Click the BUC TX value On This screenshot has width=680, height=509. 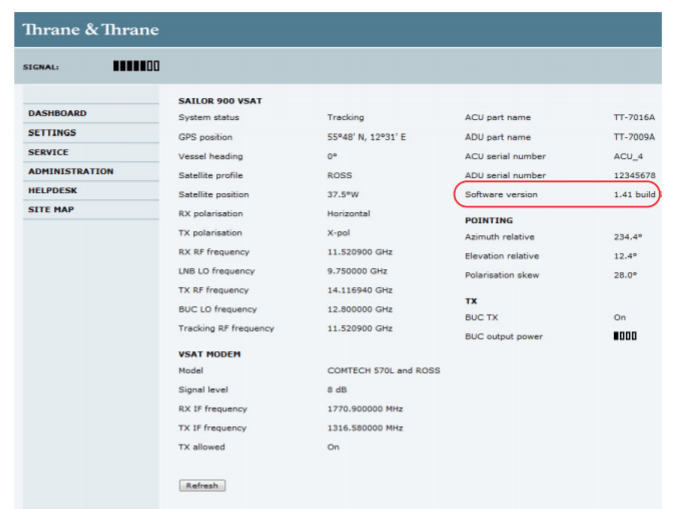coord(620,317)
